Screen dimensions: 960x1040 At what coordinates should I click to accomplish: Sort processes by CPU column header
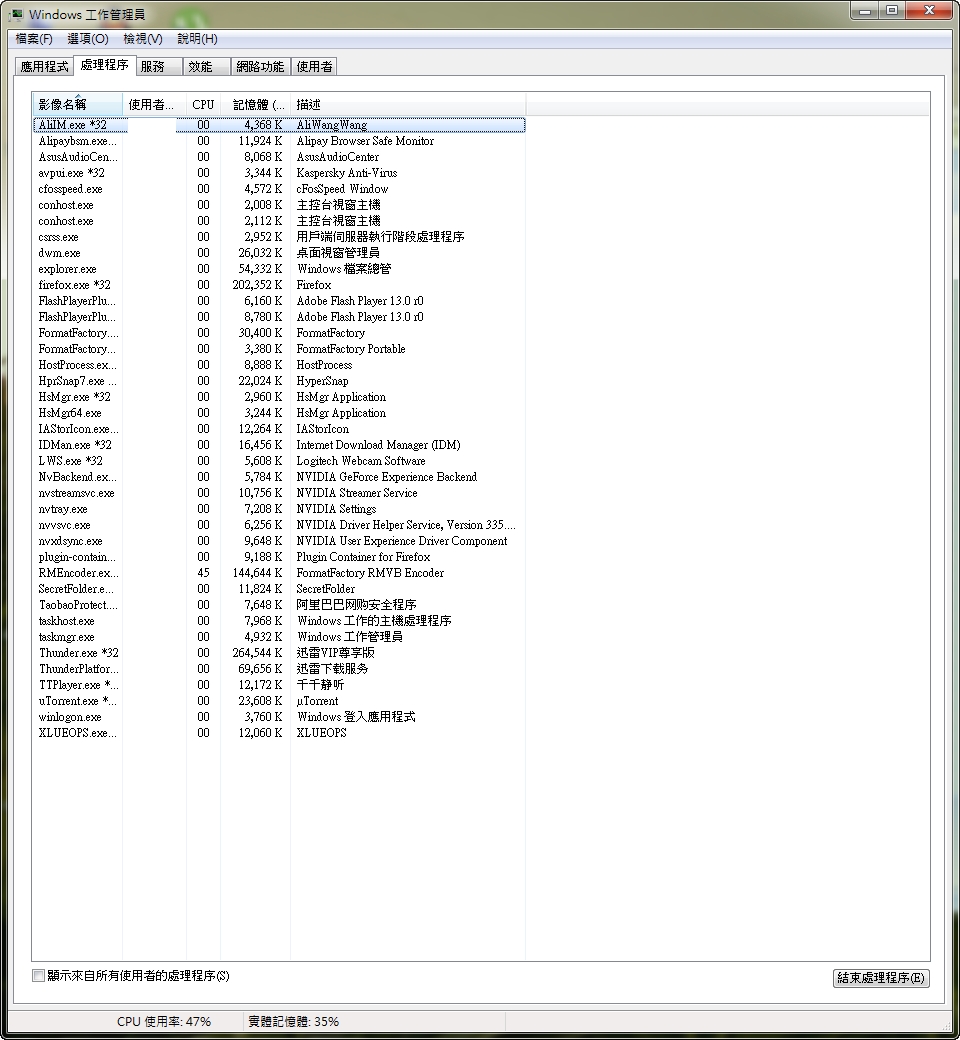click(x=203, y=105)
